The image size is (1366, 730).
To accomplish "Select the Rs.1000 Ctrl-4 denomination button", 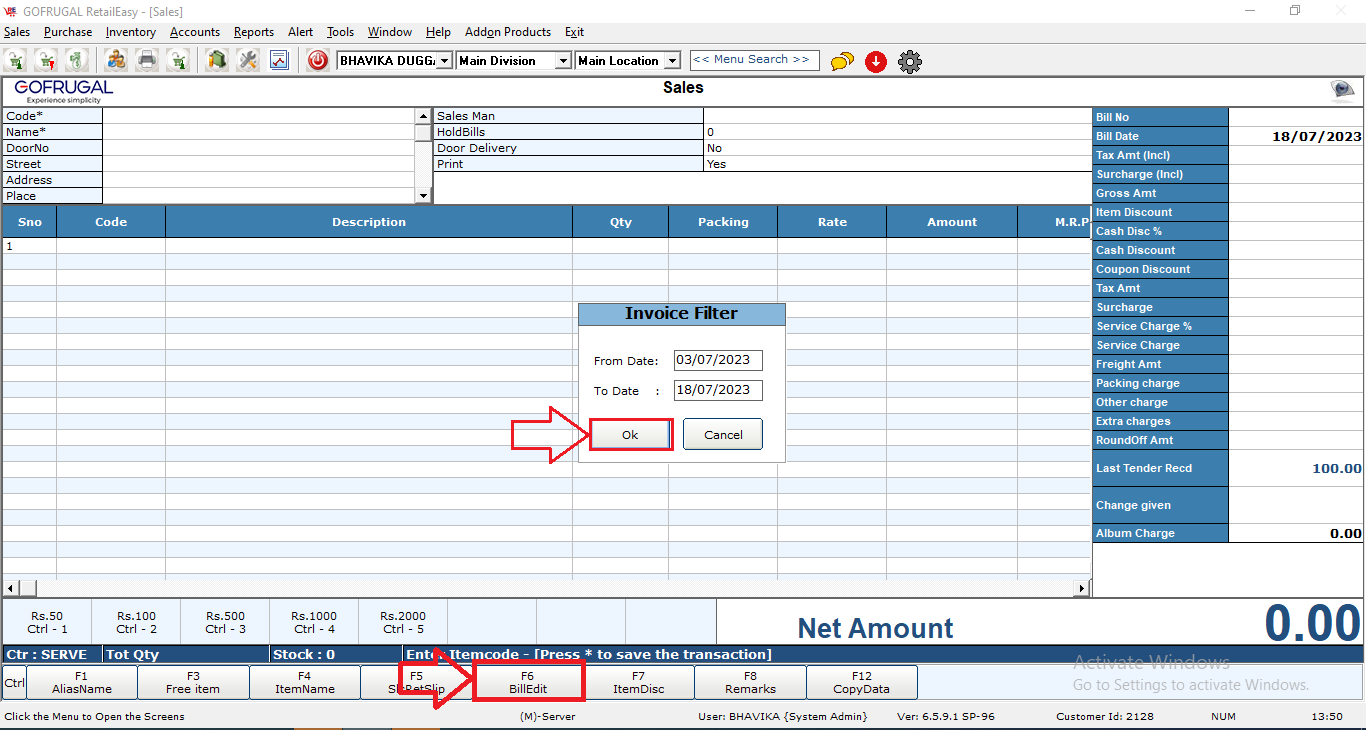I will coord(314,622).
